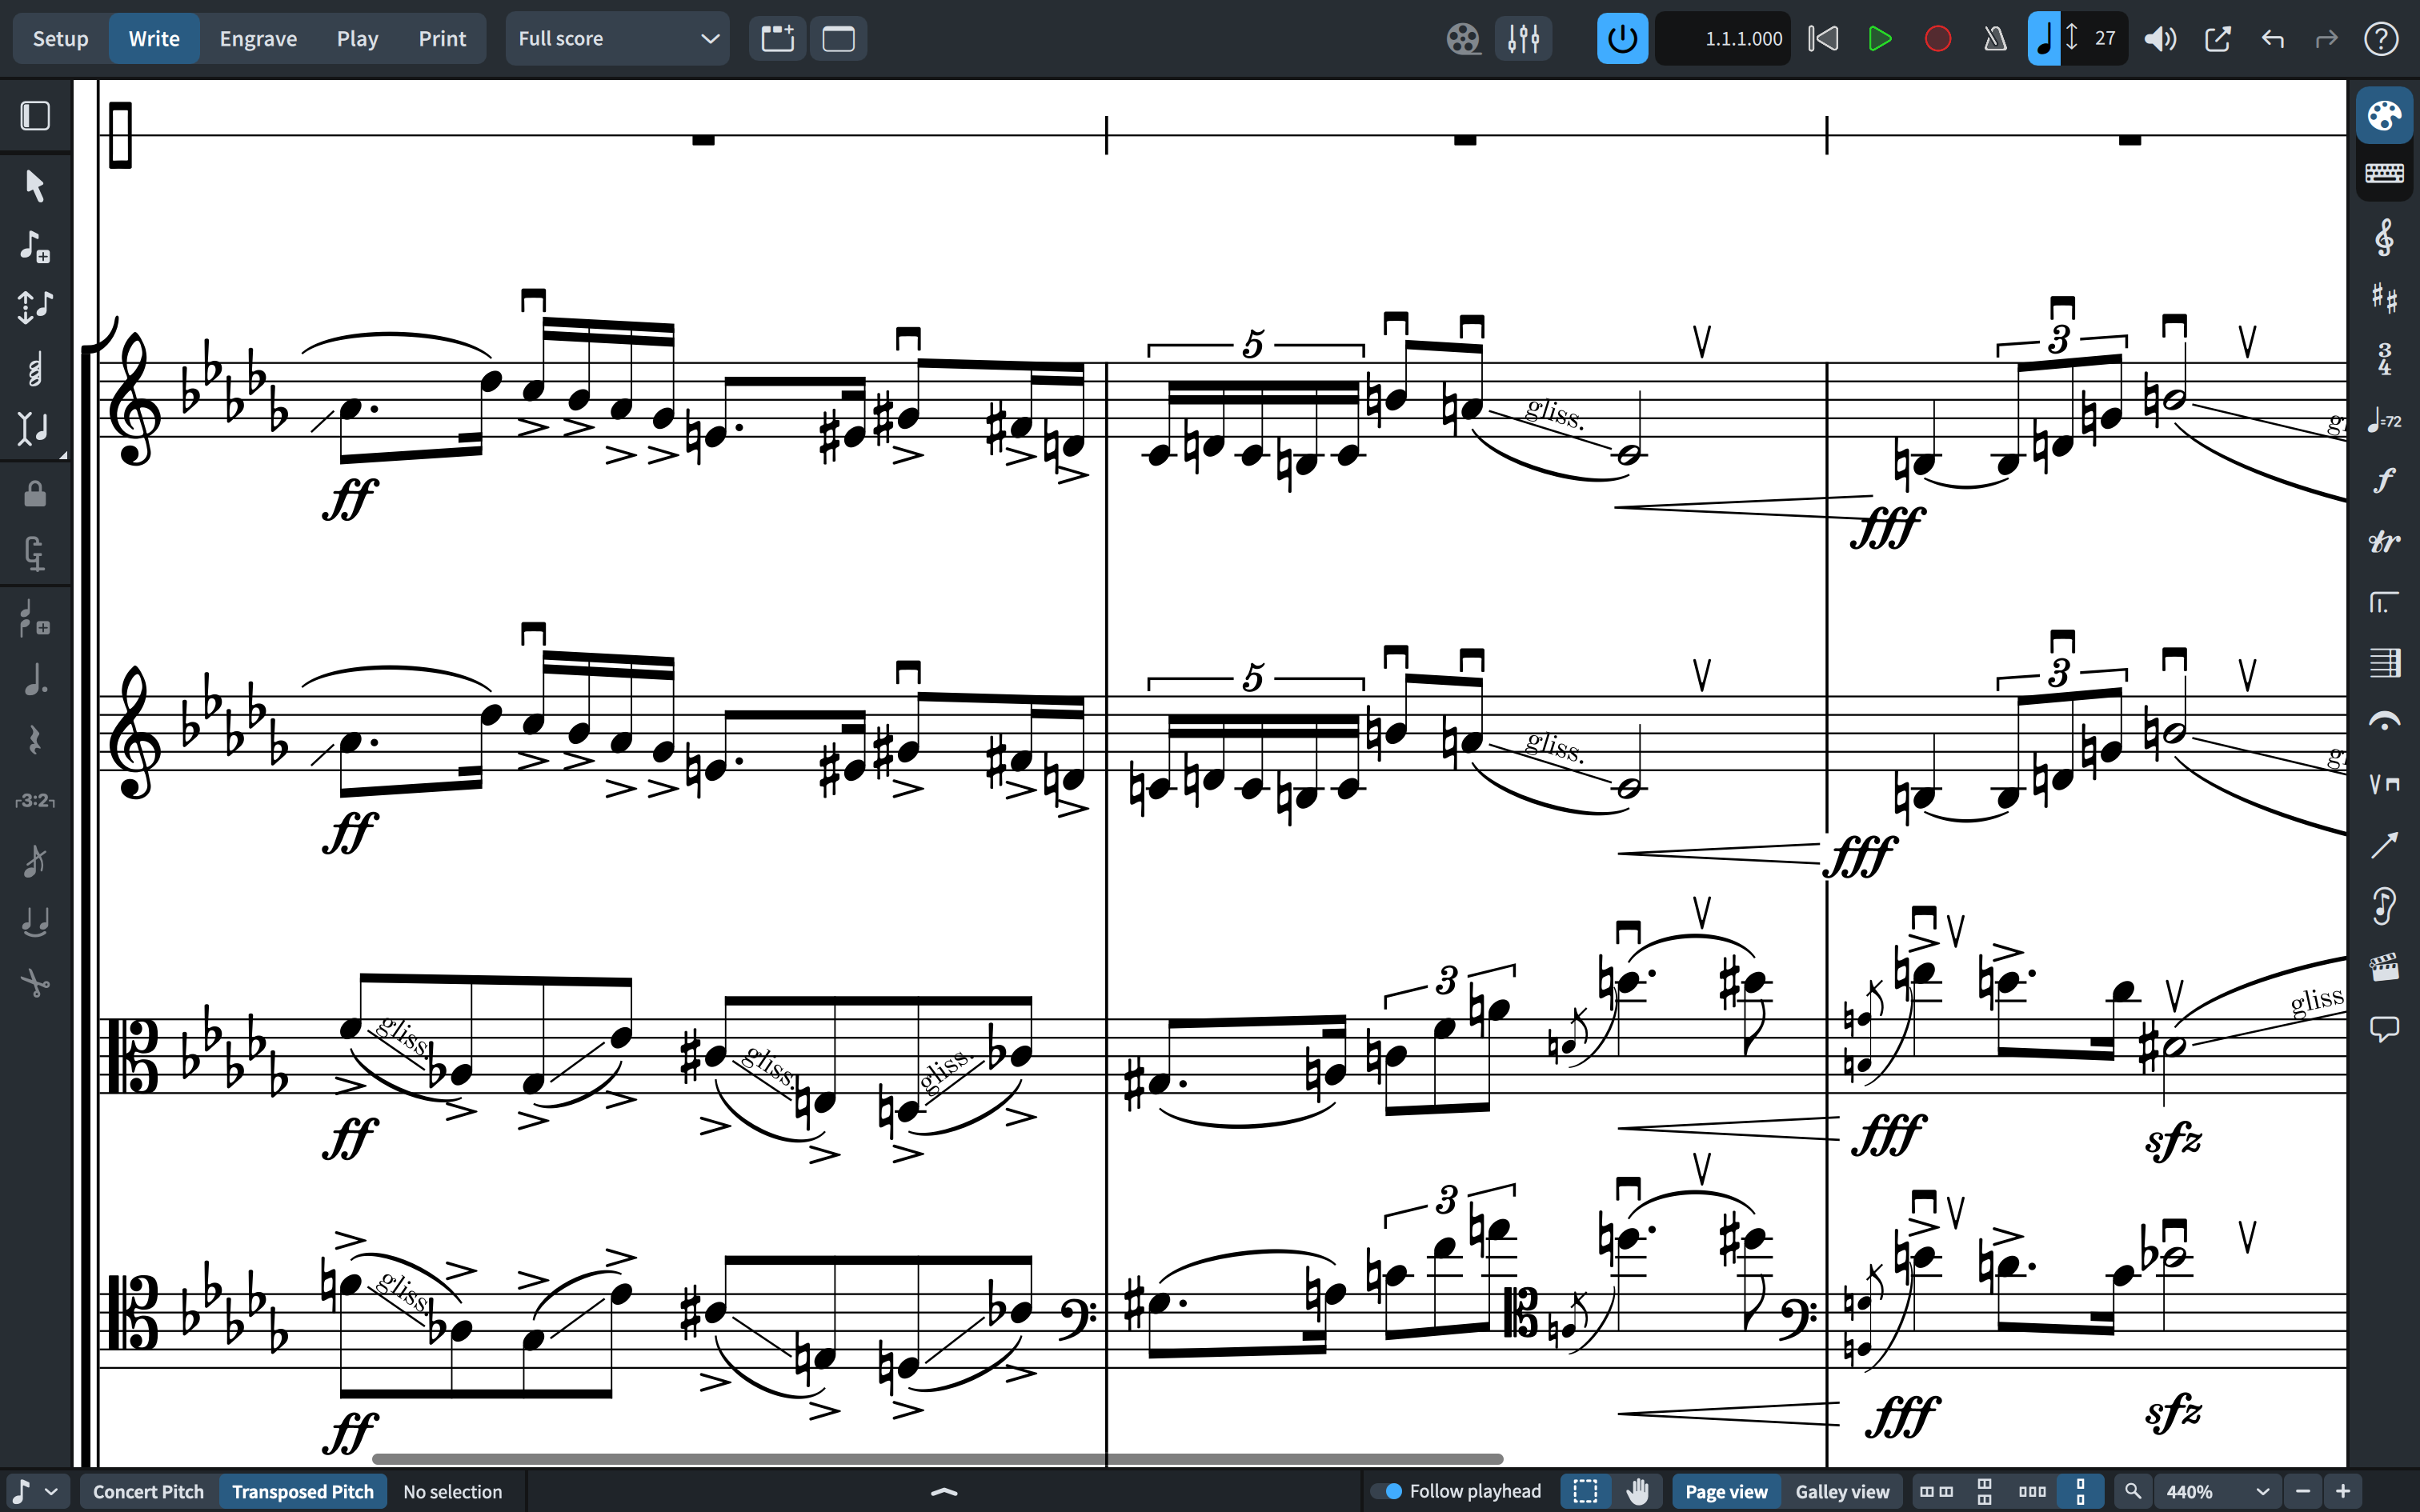
Task: Click the tempo value 27
Action: coord(2105,38)
